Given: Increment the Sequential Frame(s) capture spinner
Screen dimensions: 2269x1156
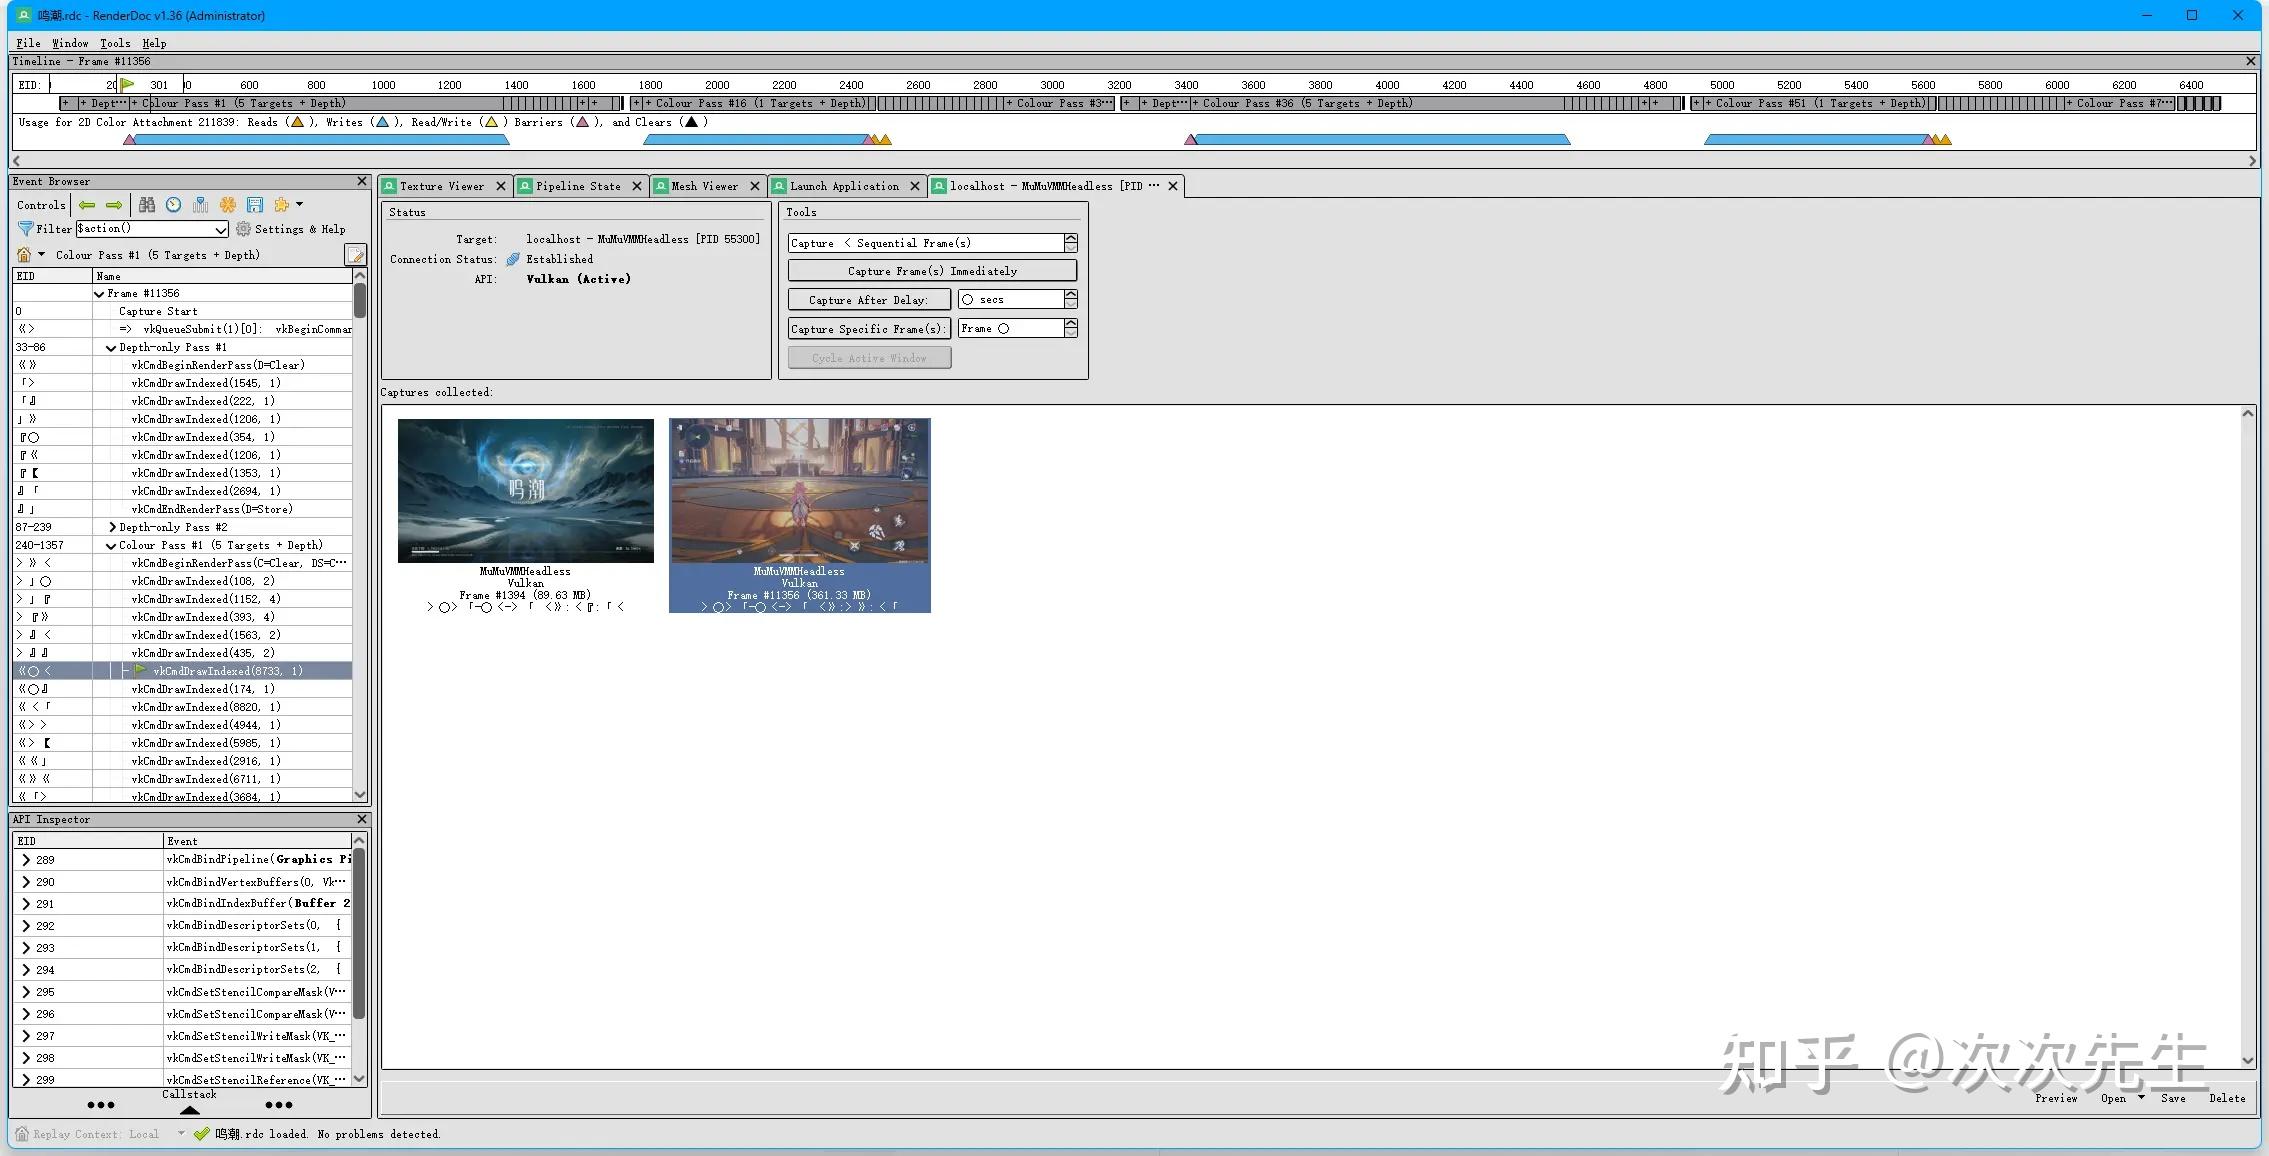Looking at the screenshot, I should coord(1071,238).
